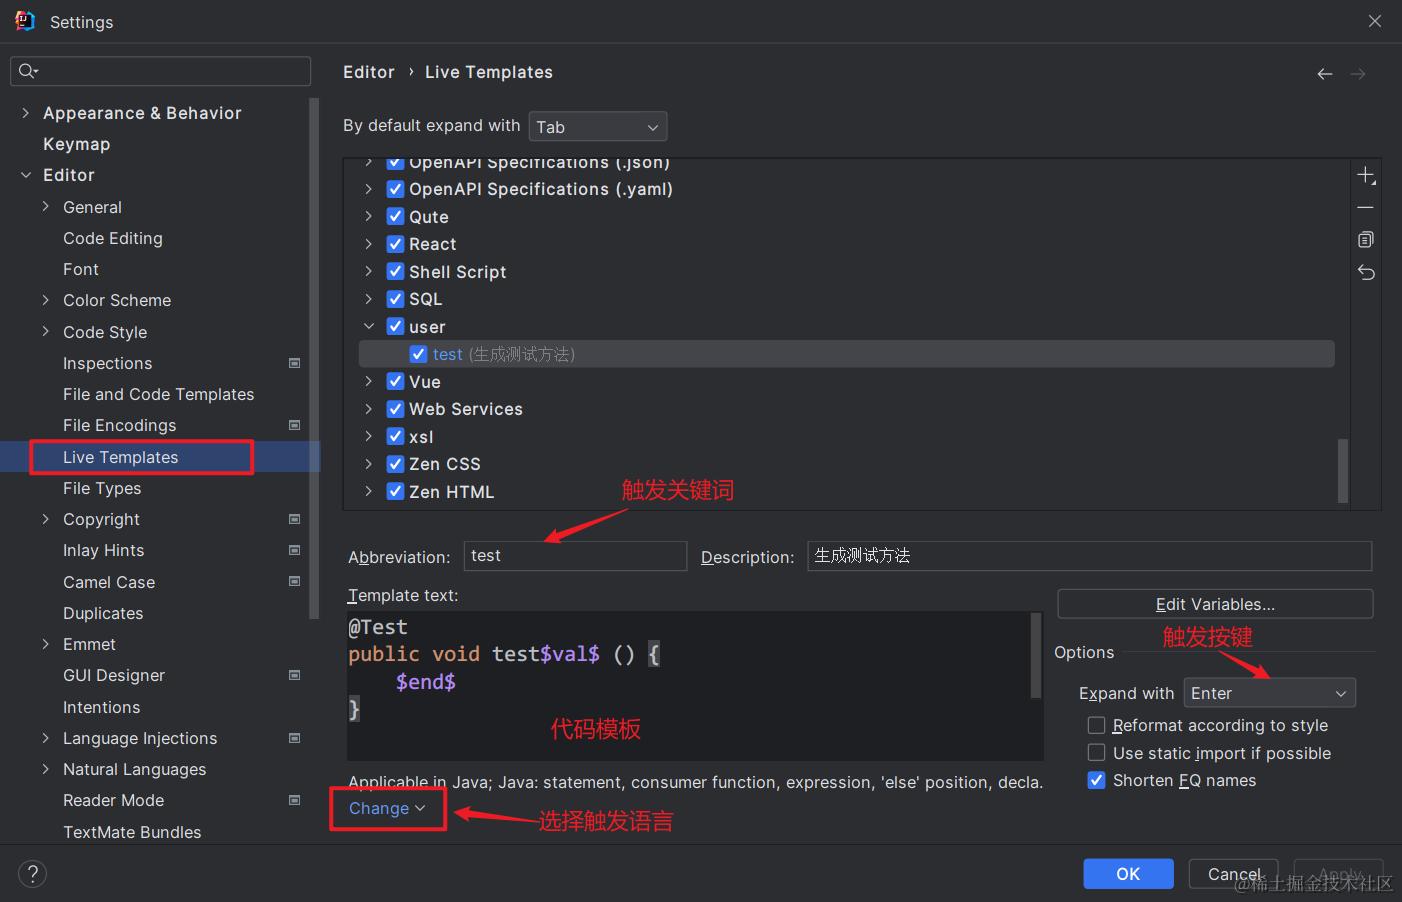
Task: Uncheck the React template group
Action: point(396,244)
